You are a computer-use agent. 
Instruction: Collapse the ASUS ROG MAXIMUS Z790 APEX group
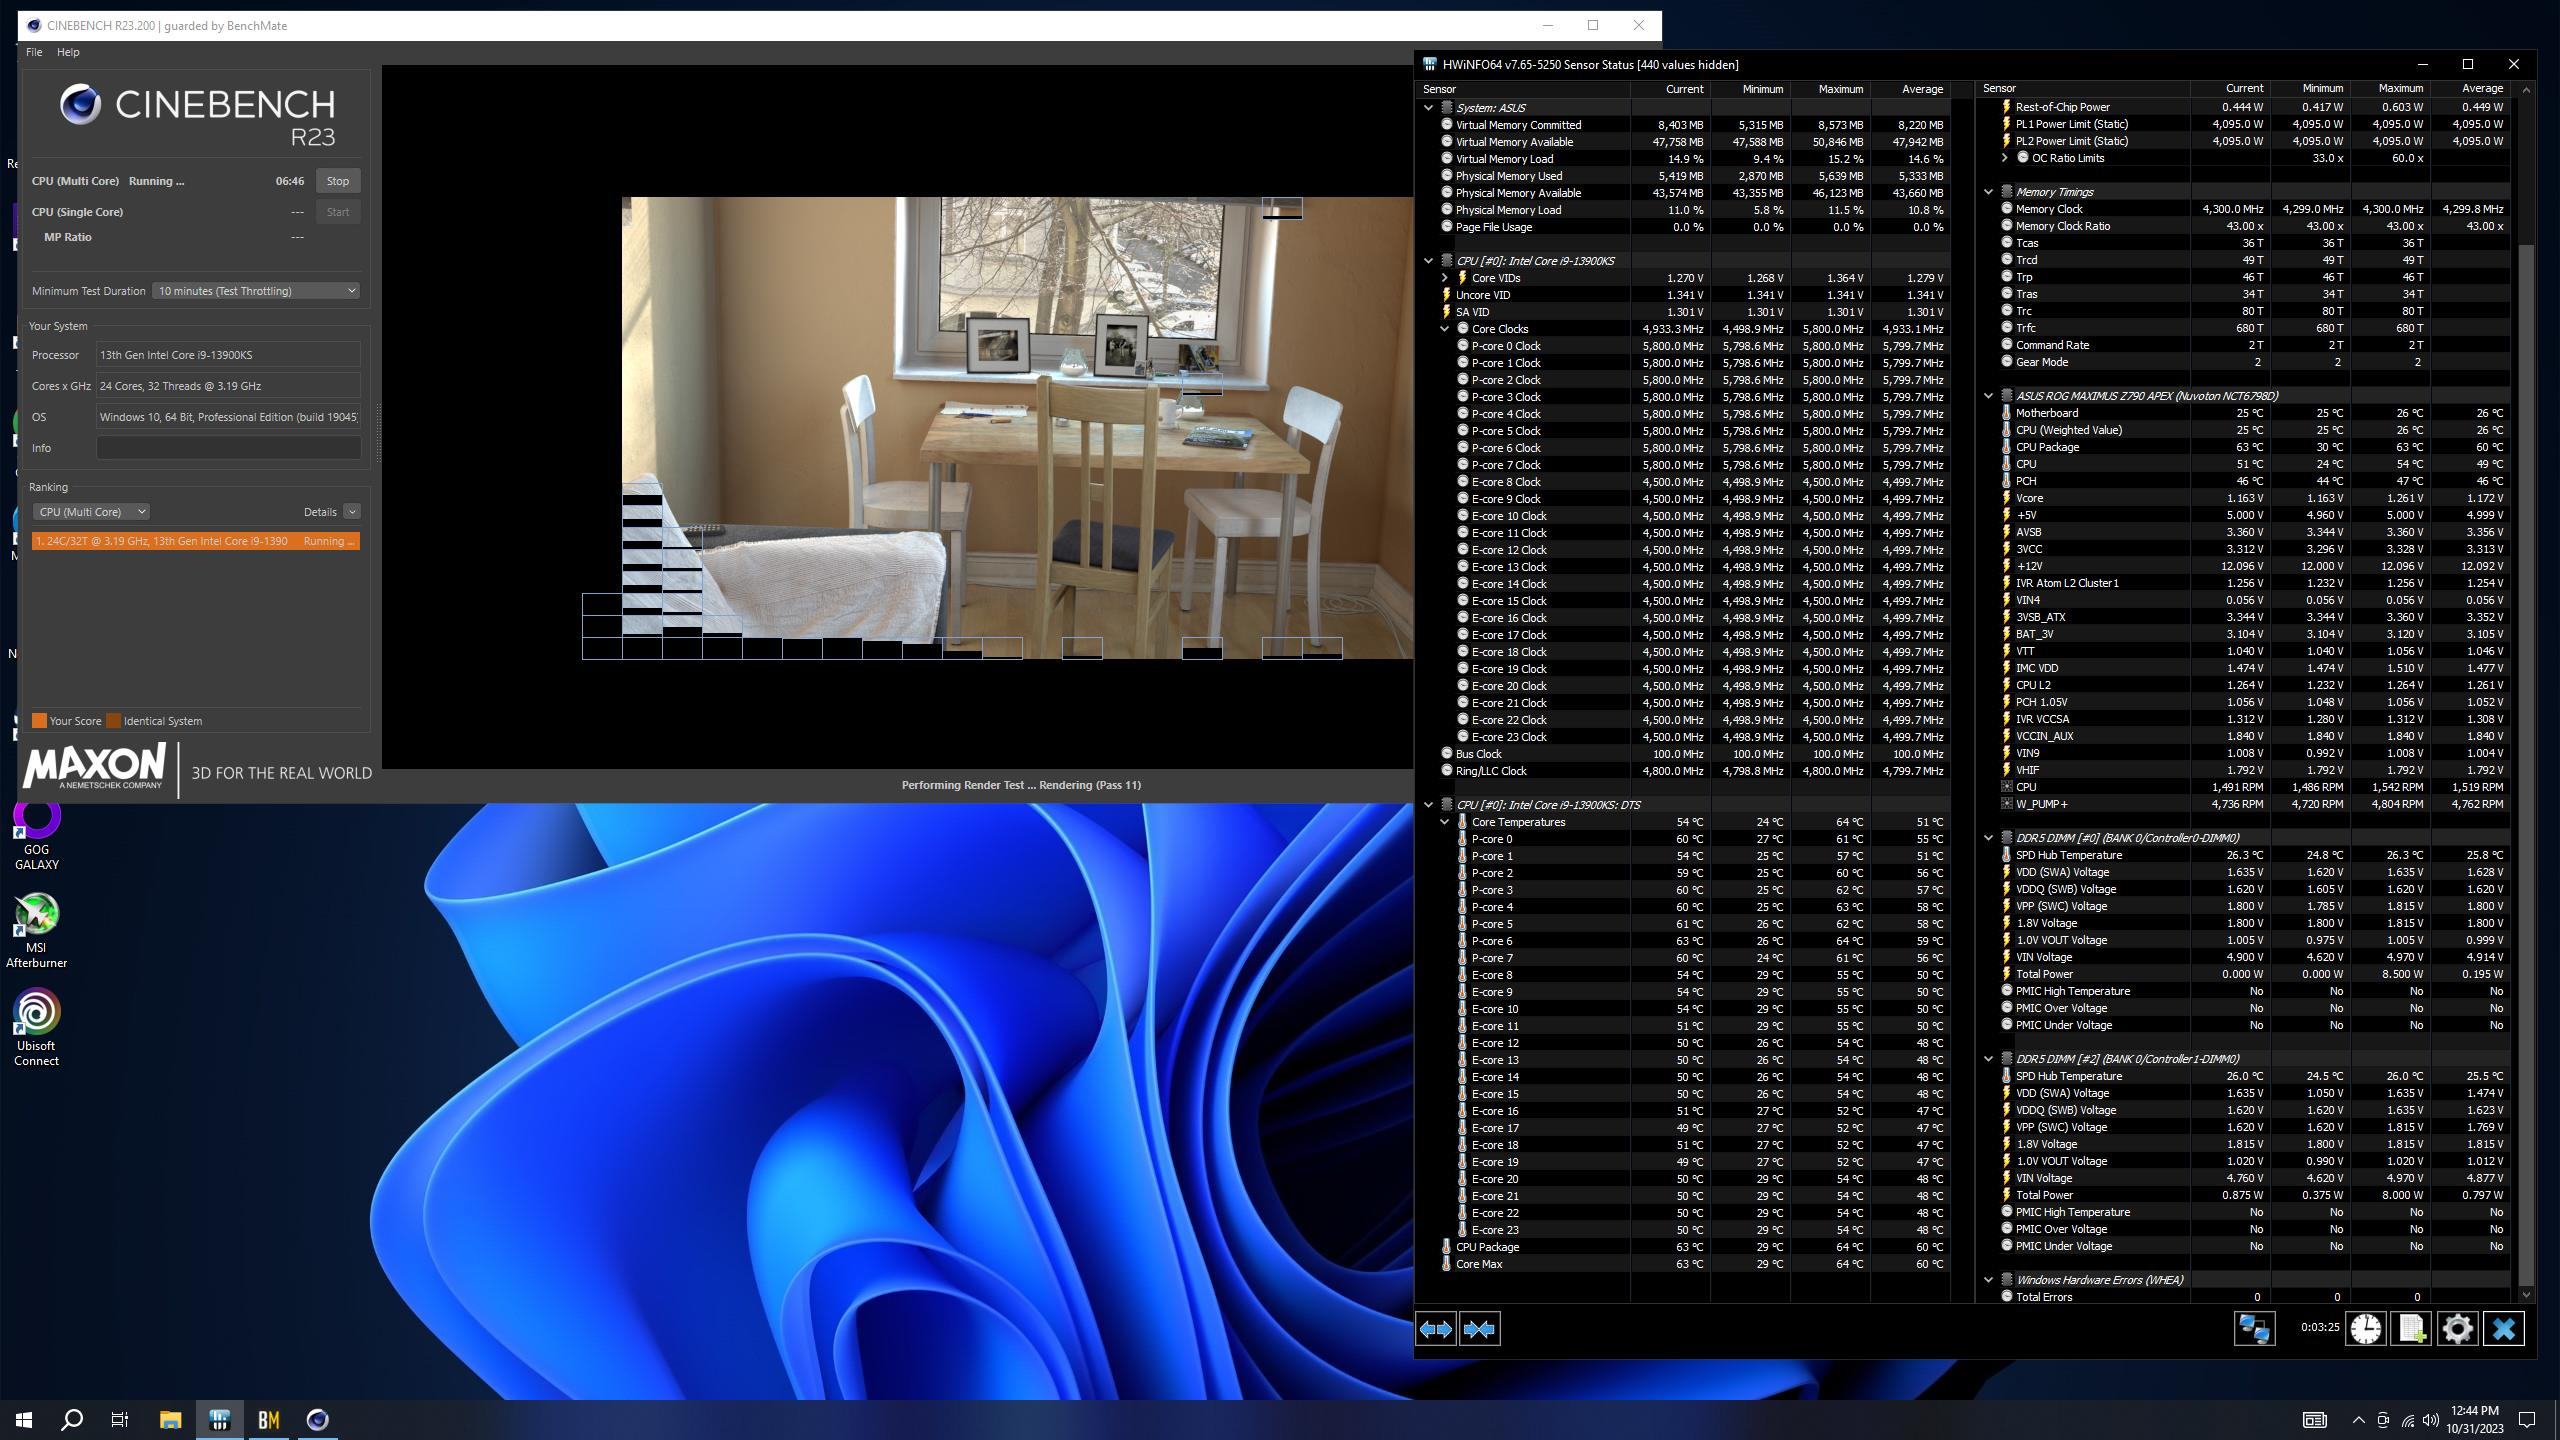point(1988,396)
